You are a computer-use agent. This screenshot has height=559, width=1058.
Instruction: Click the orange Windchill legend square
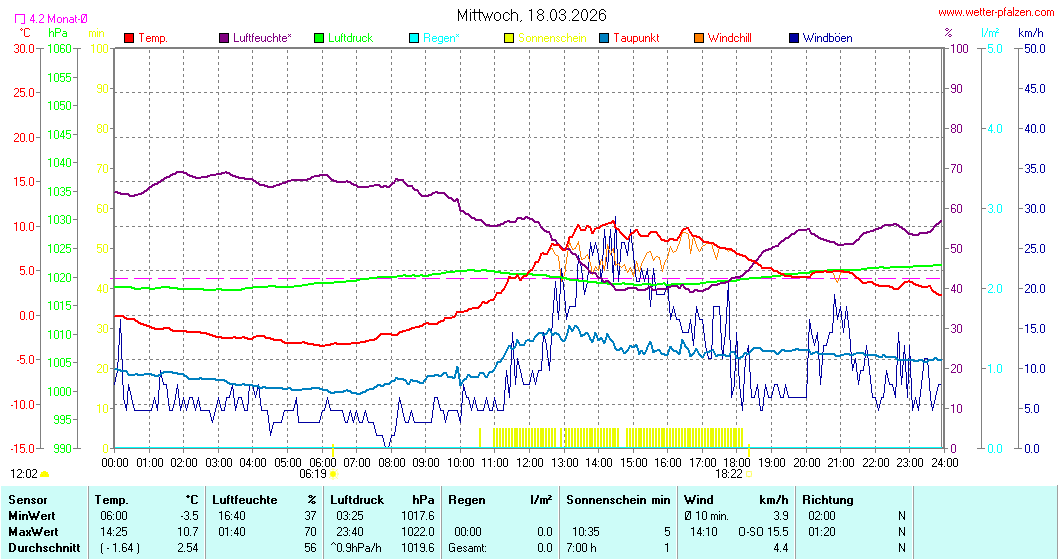[x=699, y=38]
